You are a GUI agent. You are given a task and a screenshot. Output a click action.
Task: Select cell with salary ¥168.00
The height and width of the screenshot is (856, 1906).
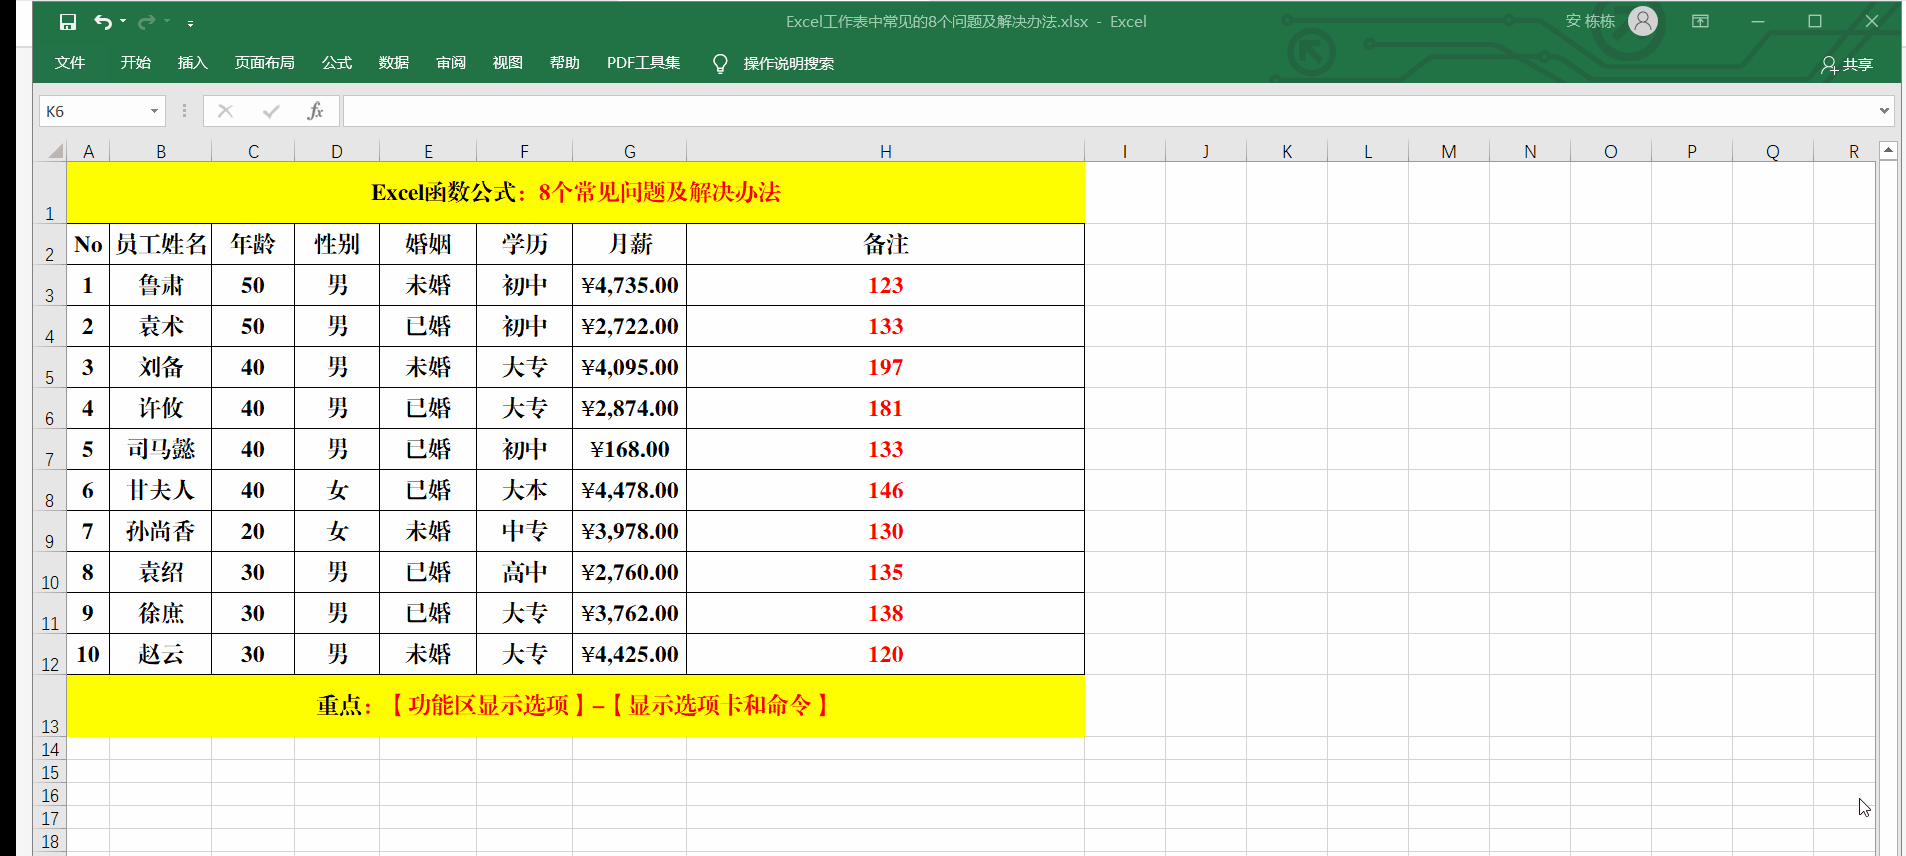pyautogui.click(x=630, y=449)
